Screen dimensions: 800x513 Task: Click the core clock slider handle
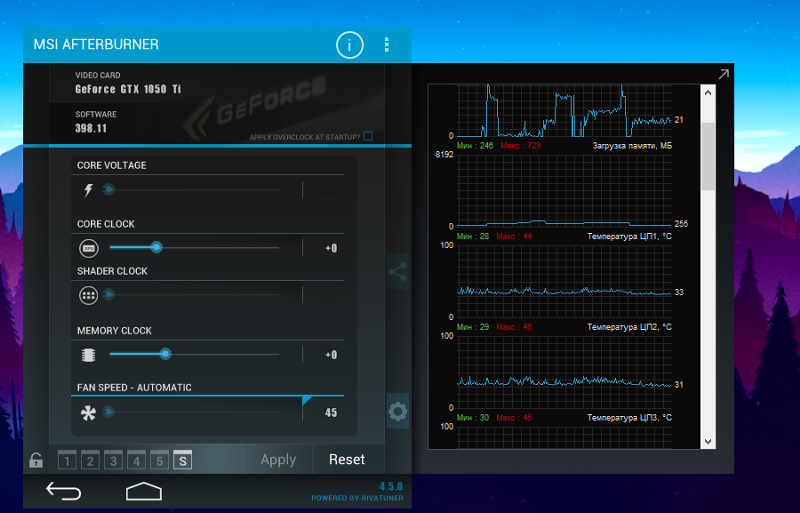(x=157, y=248)
